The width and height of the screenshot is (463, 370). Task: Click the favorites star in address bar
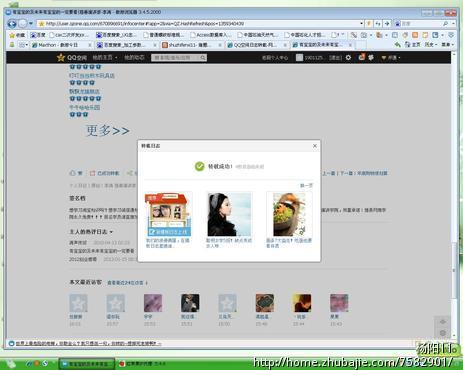tap(42, 24)
